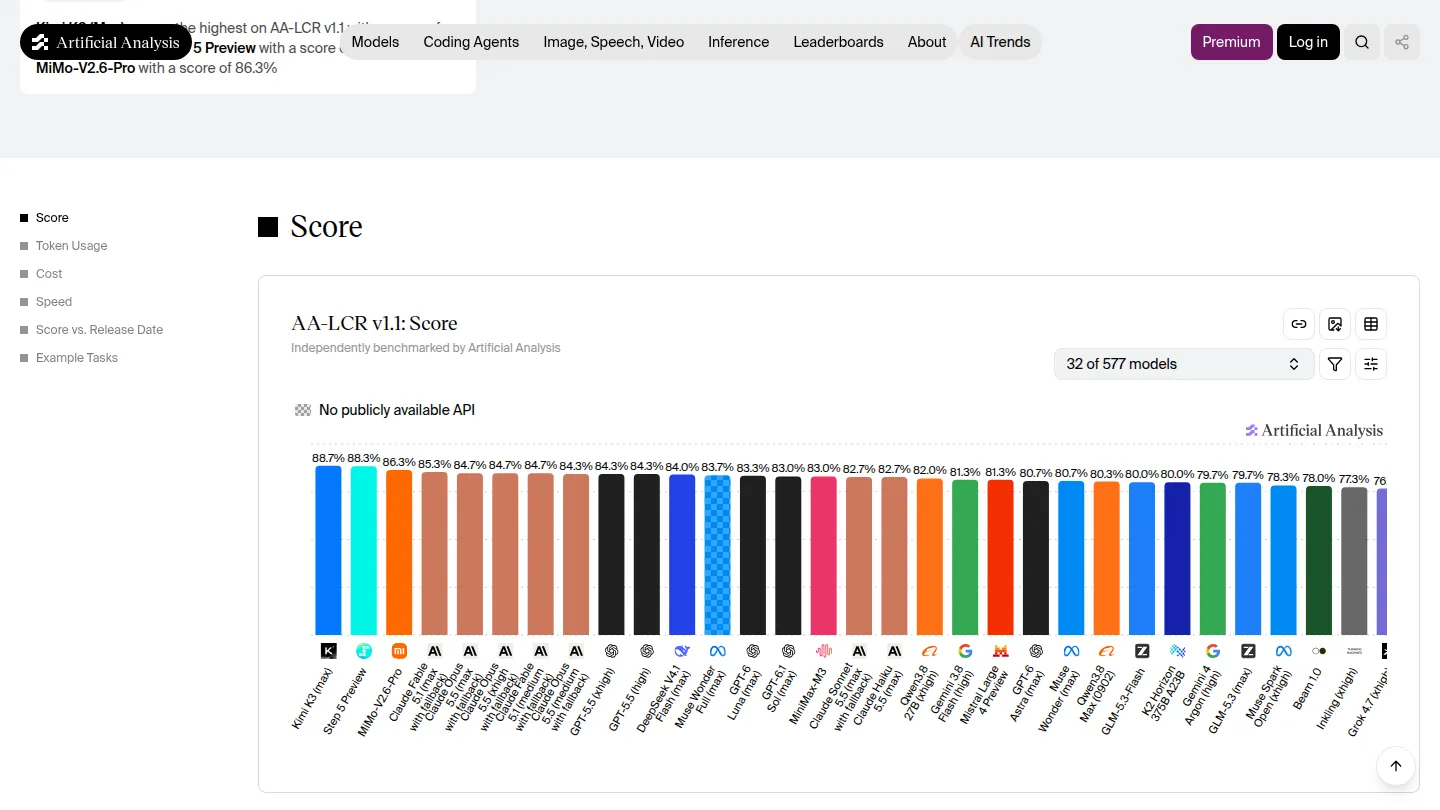
Task: Click the MiniMax-M3 pink bar
Action: click(824, 556)
